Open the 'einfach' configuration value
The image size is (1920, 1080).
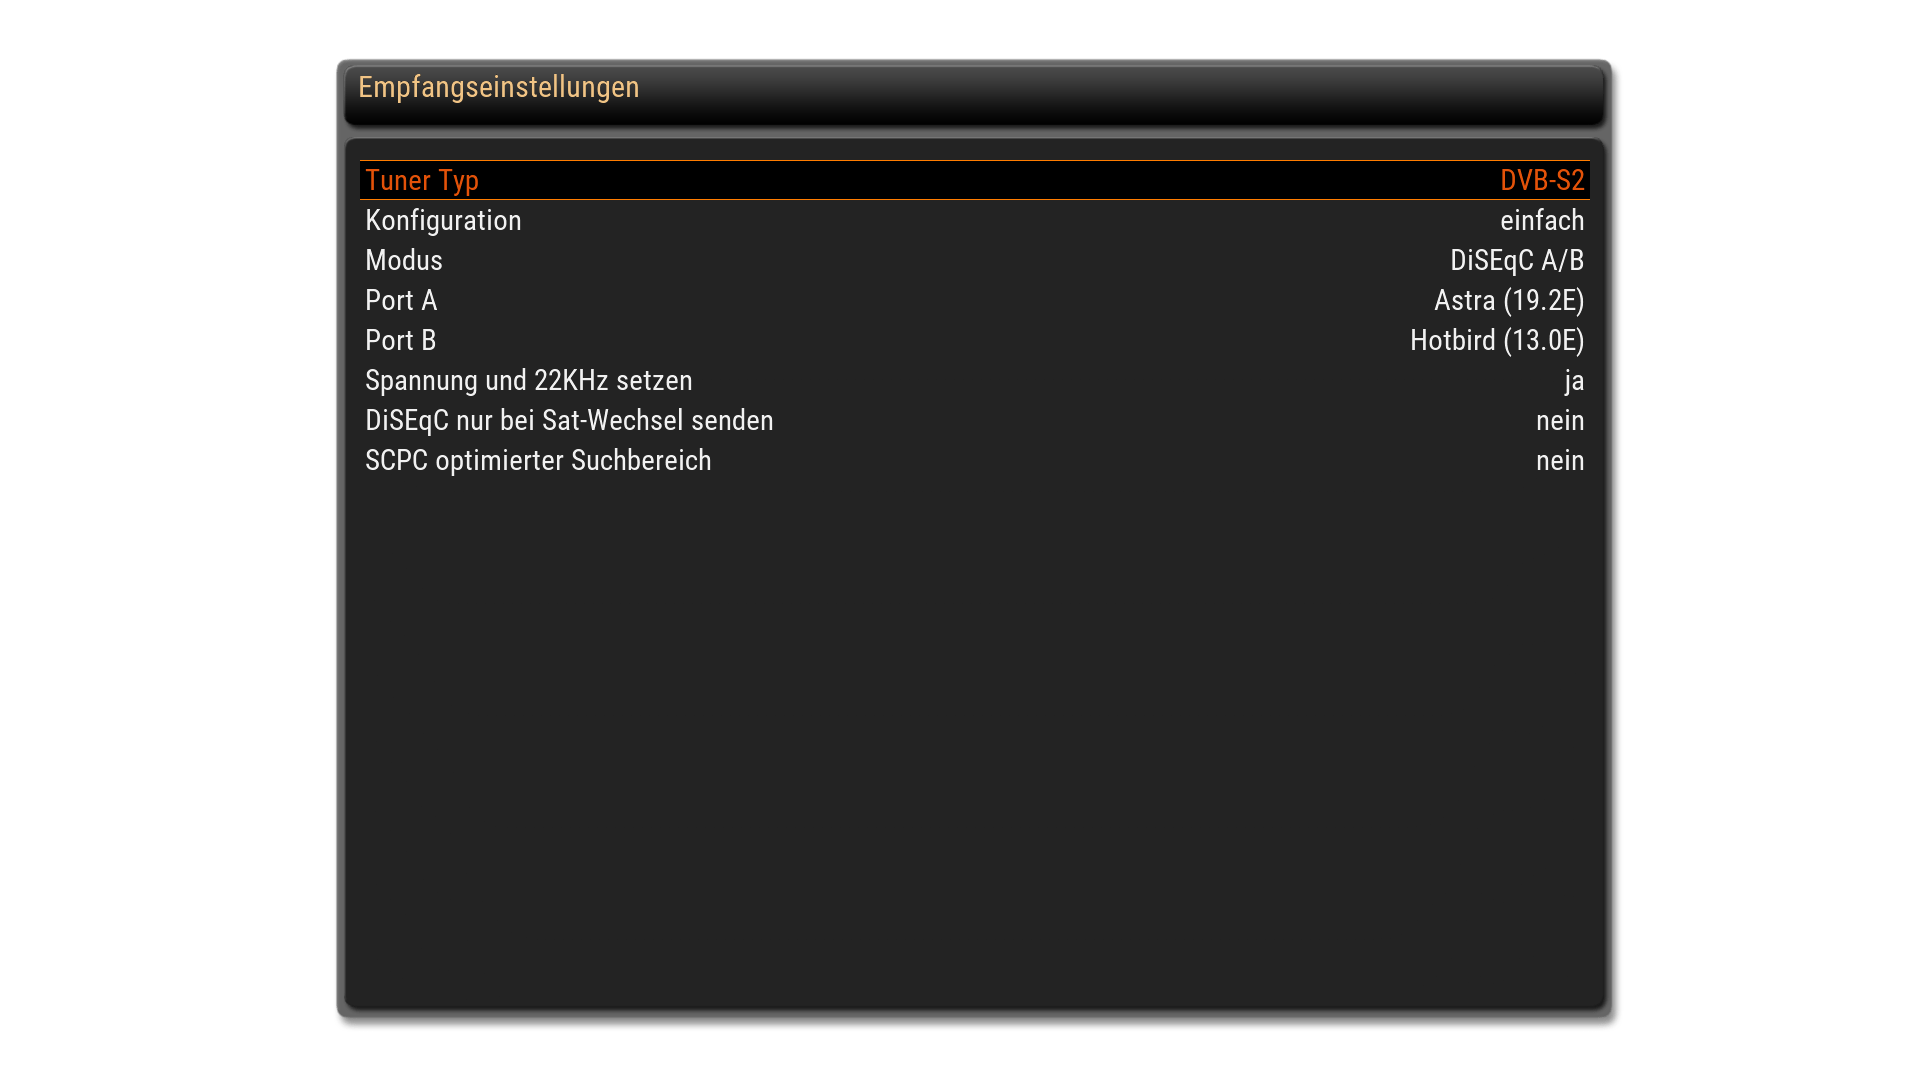(1541, 220)
